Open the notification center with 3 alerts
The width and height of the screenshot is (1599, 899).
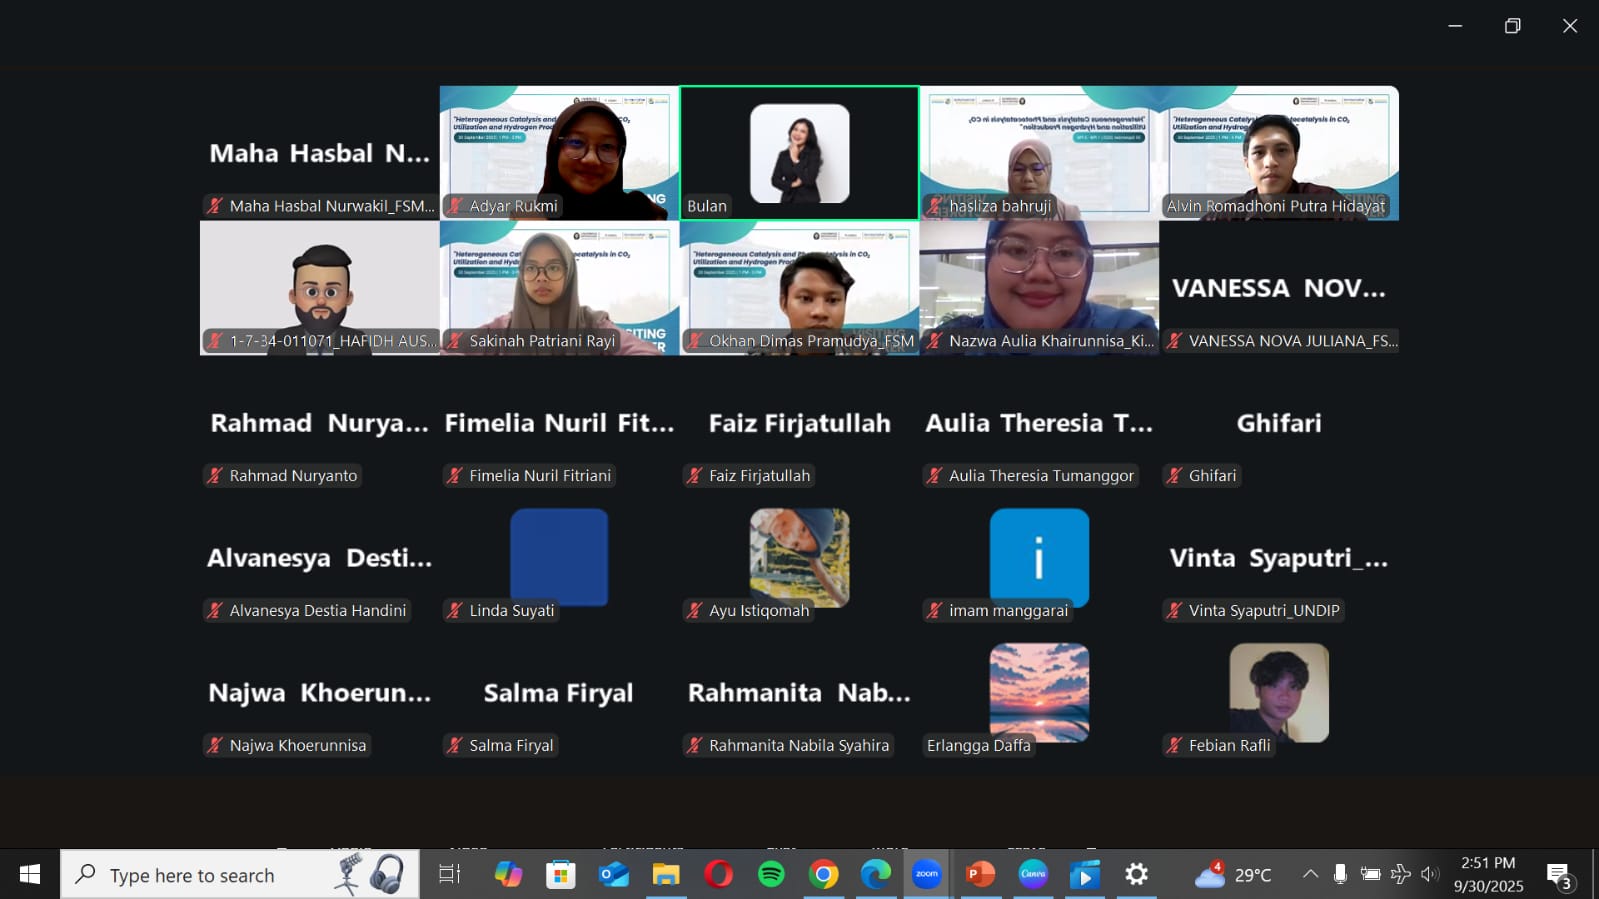click(1559, 875)
